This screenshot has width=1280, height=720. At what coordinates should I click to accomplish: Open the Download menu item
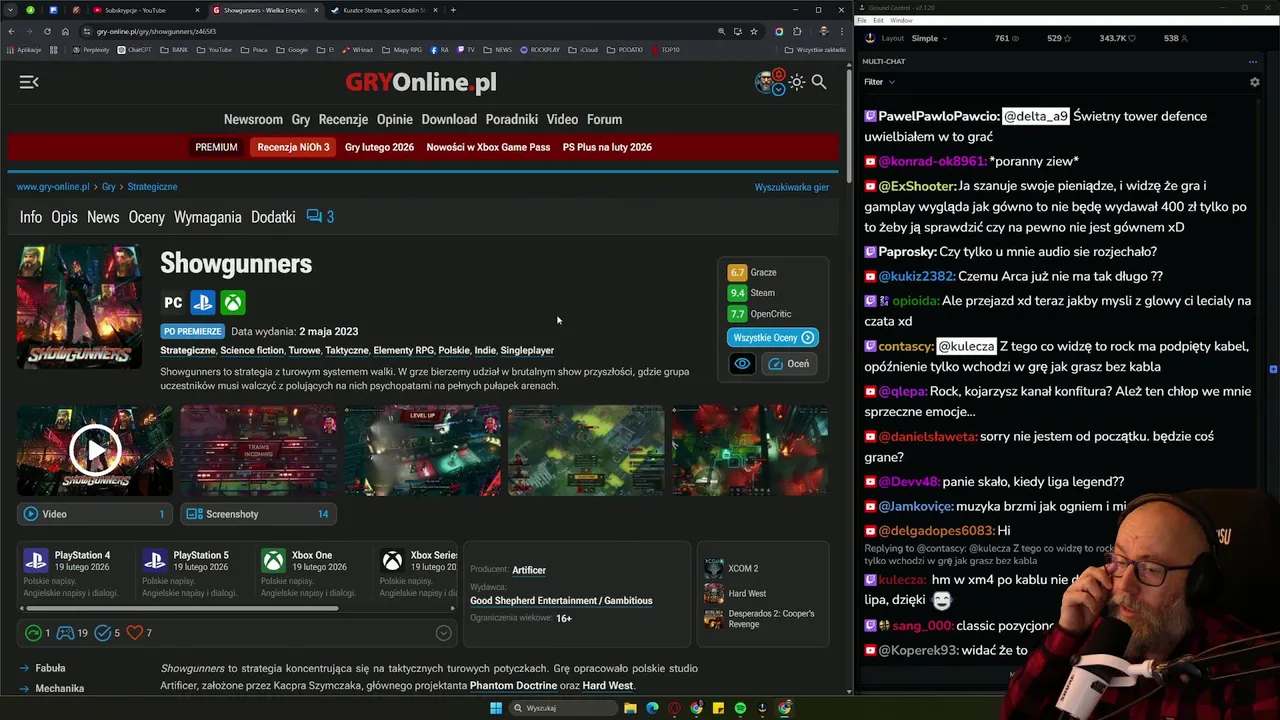[449, 119]
